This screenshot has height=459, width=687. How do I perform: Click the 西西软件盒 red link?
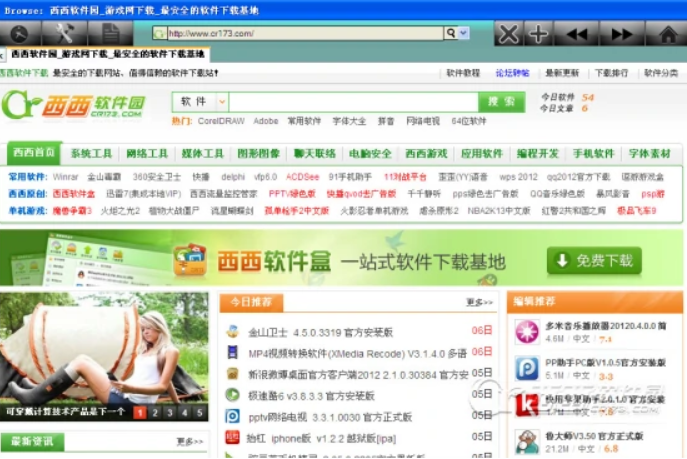pyautogui.click(x=74, y=194)
